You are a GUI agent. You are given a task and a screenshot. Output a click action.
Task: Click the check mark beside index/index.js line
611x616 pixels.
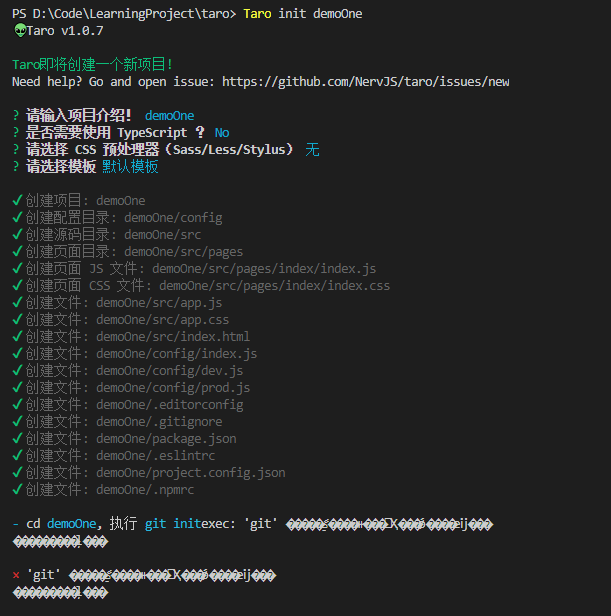point(17,268)
